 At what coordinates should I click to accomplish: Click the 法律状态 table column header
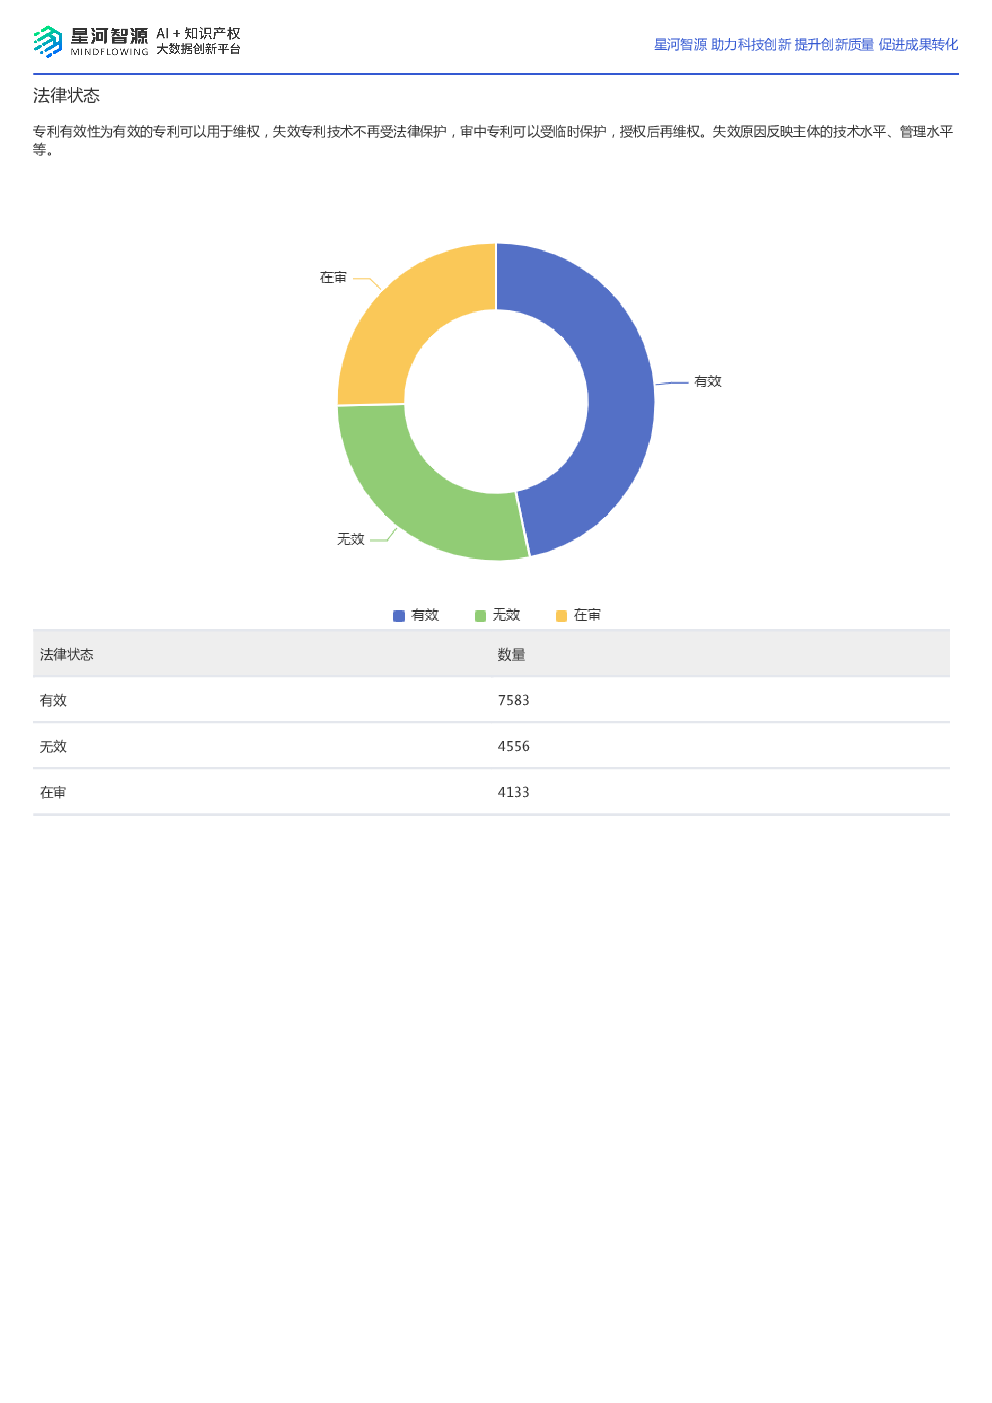coord(67,655)
